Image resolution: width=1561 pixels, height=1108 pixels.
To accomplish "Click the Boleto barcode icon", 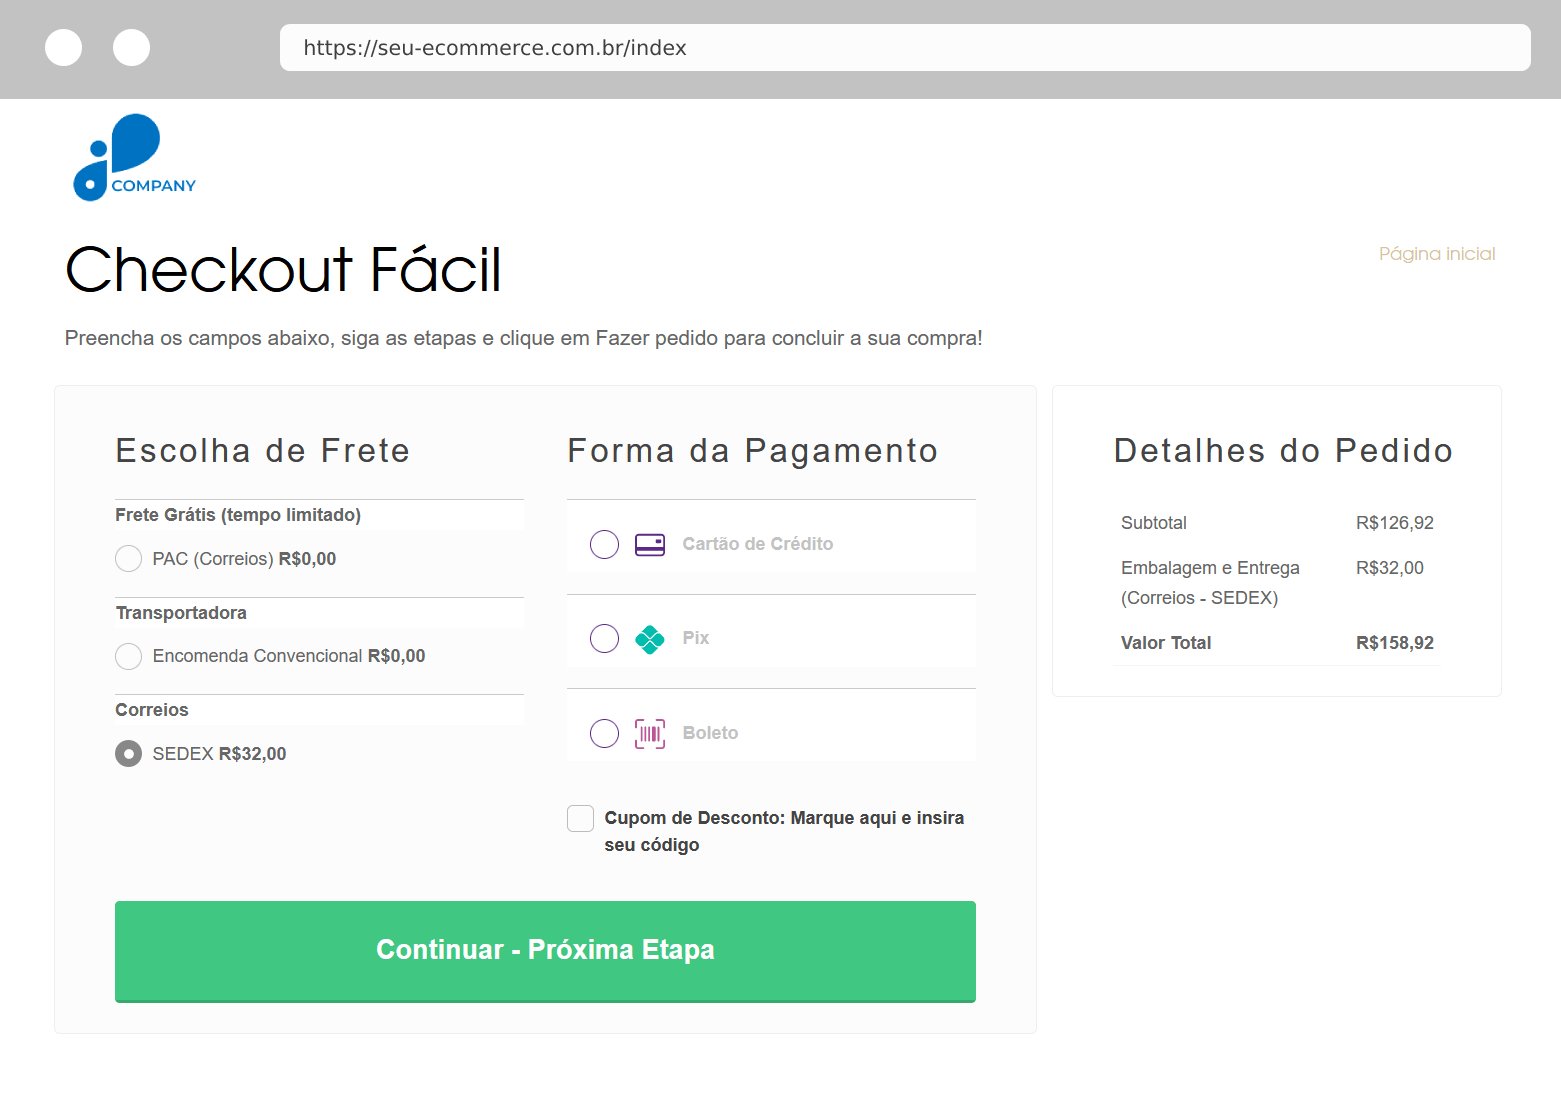I will coord(650,734).
